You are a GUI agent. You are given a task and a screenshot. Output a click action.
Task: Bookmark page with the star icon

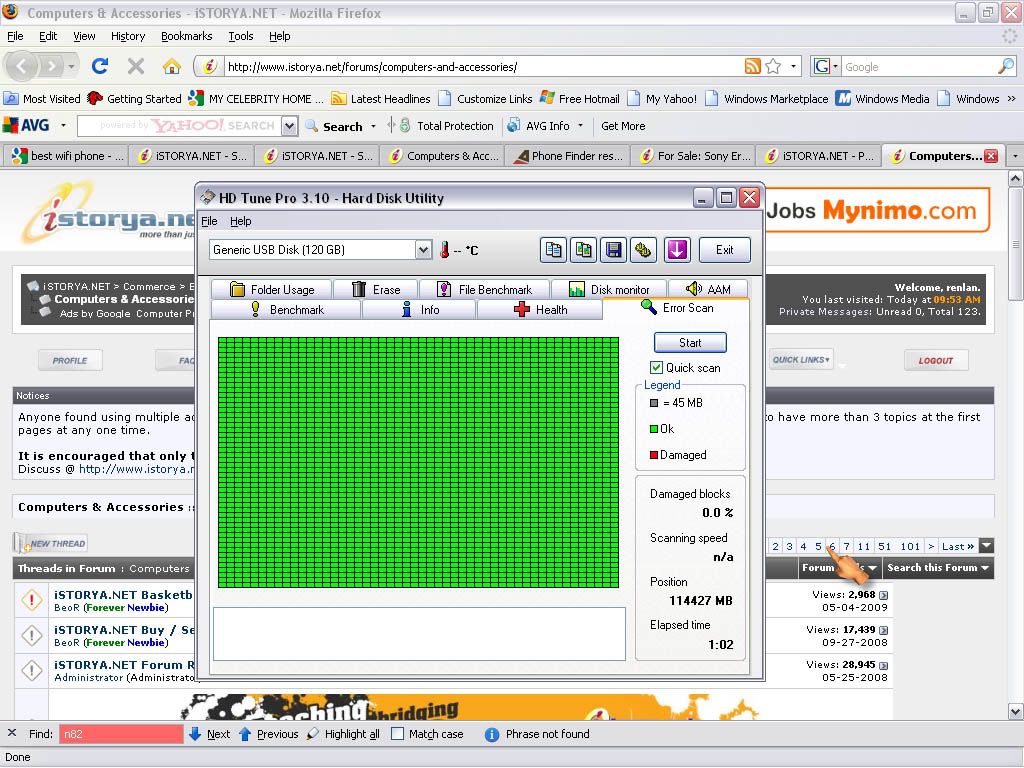point(773,67)
